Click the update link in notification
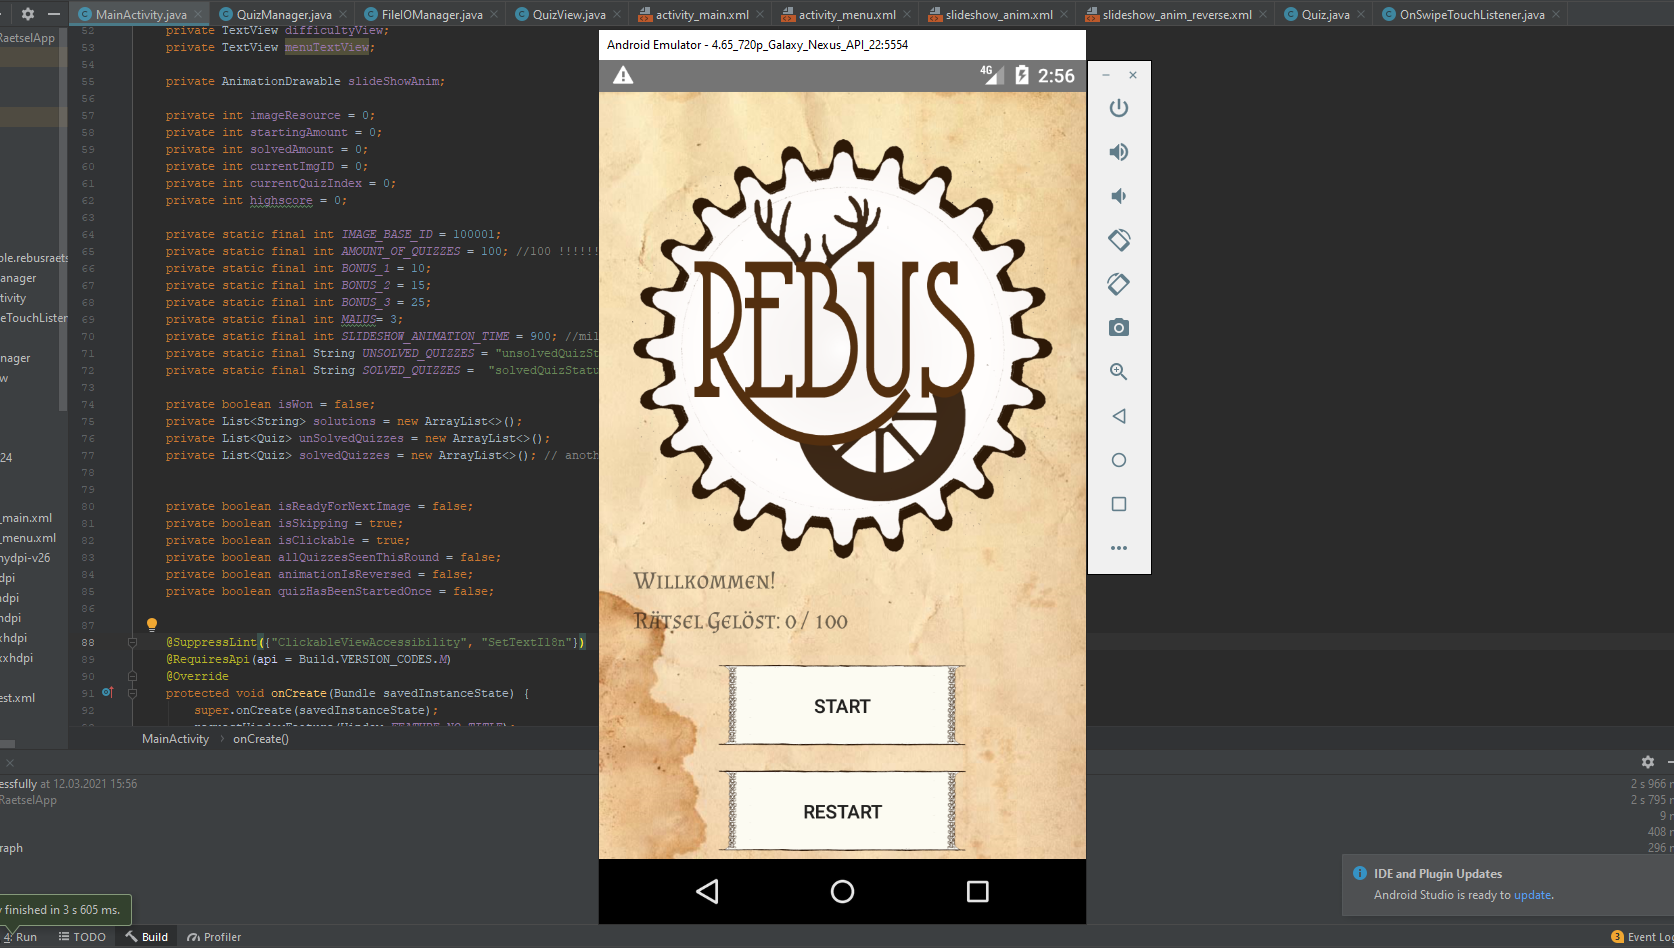This screenshot has width=1674, height=948. coord(1532,895)
